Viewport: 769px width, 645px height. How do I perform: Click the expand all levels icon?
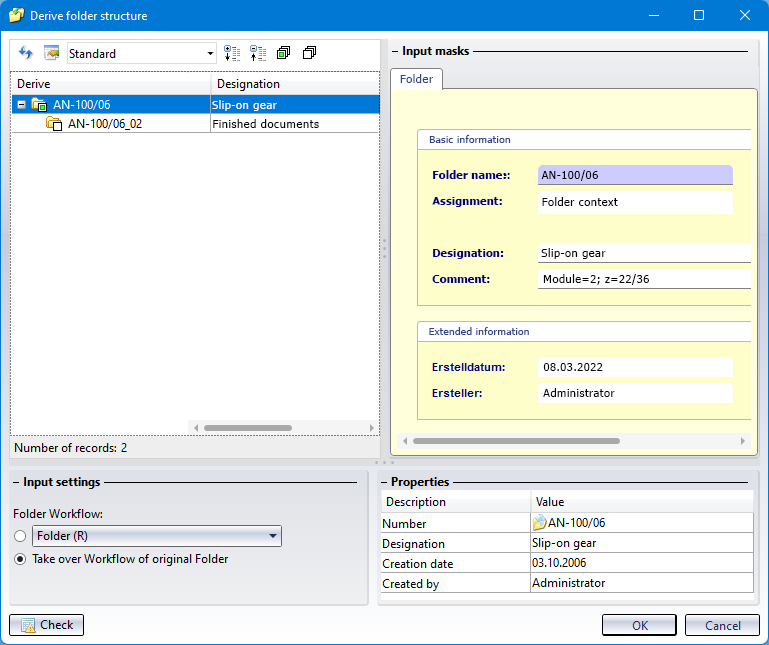(232, 53)
